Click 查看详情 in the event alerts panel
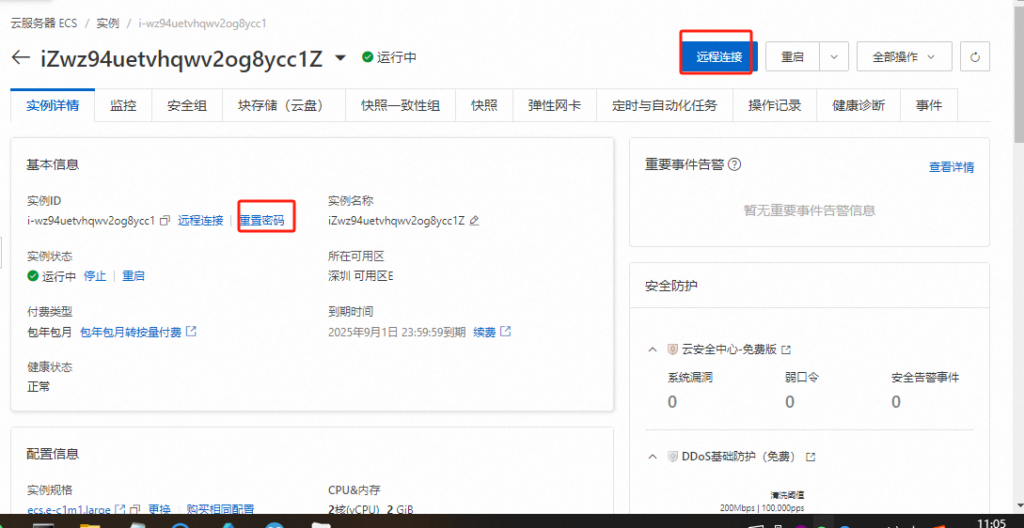 [951, 167]
